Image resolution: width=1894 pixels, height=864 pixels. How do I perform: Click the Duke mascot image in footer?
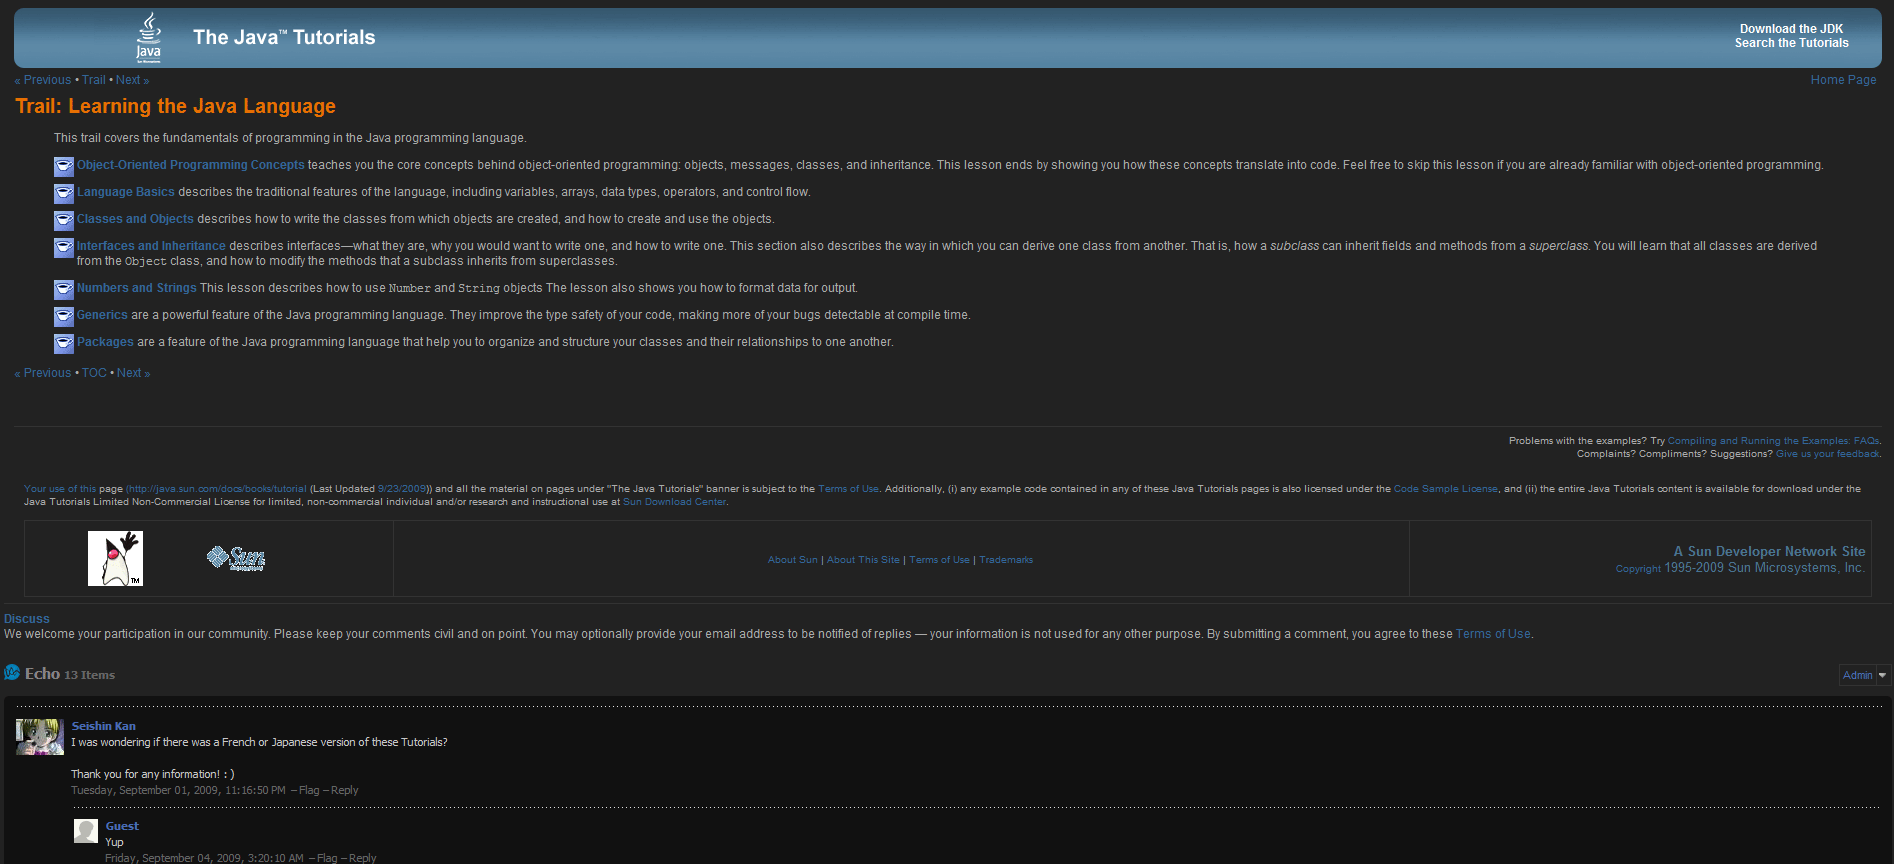click(115, 558)
